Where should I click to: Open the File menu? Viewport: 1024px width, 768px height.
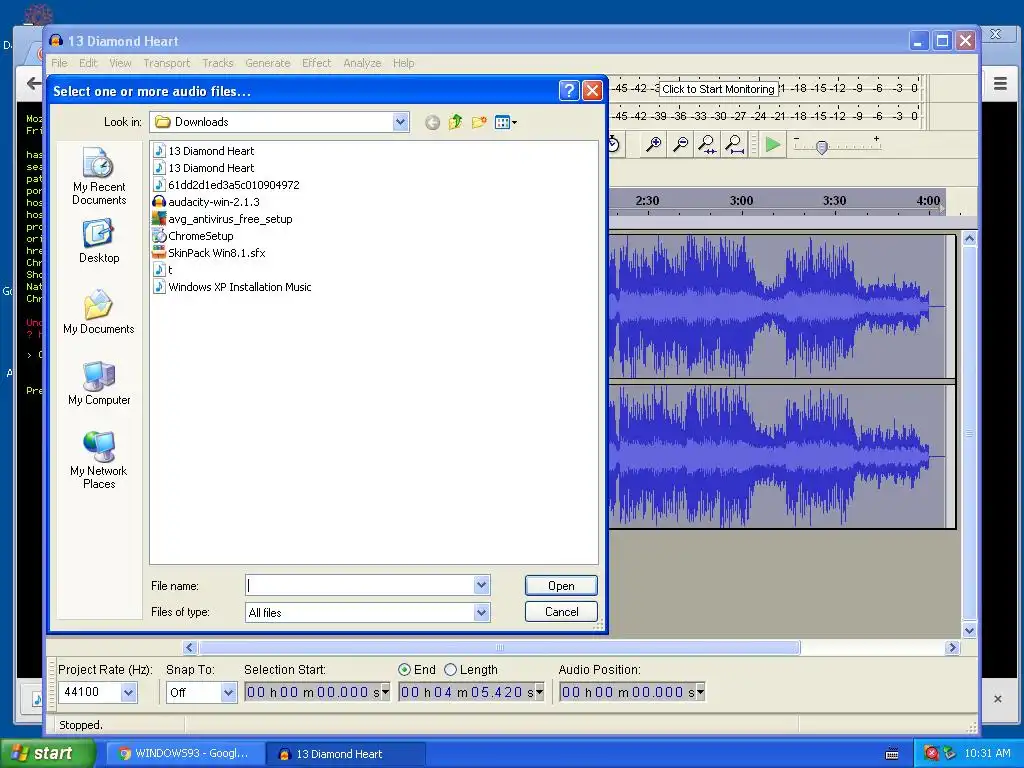pyautogui.click(x=59, y=63)
